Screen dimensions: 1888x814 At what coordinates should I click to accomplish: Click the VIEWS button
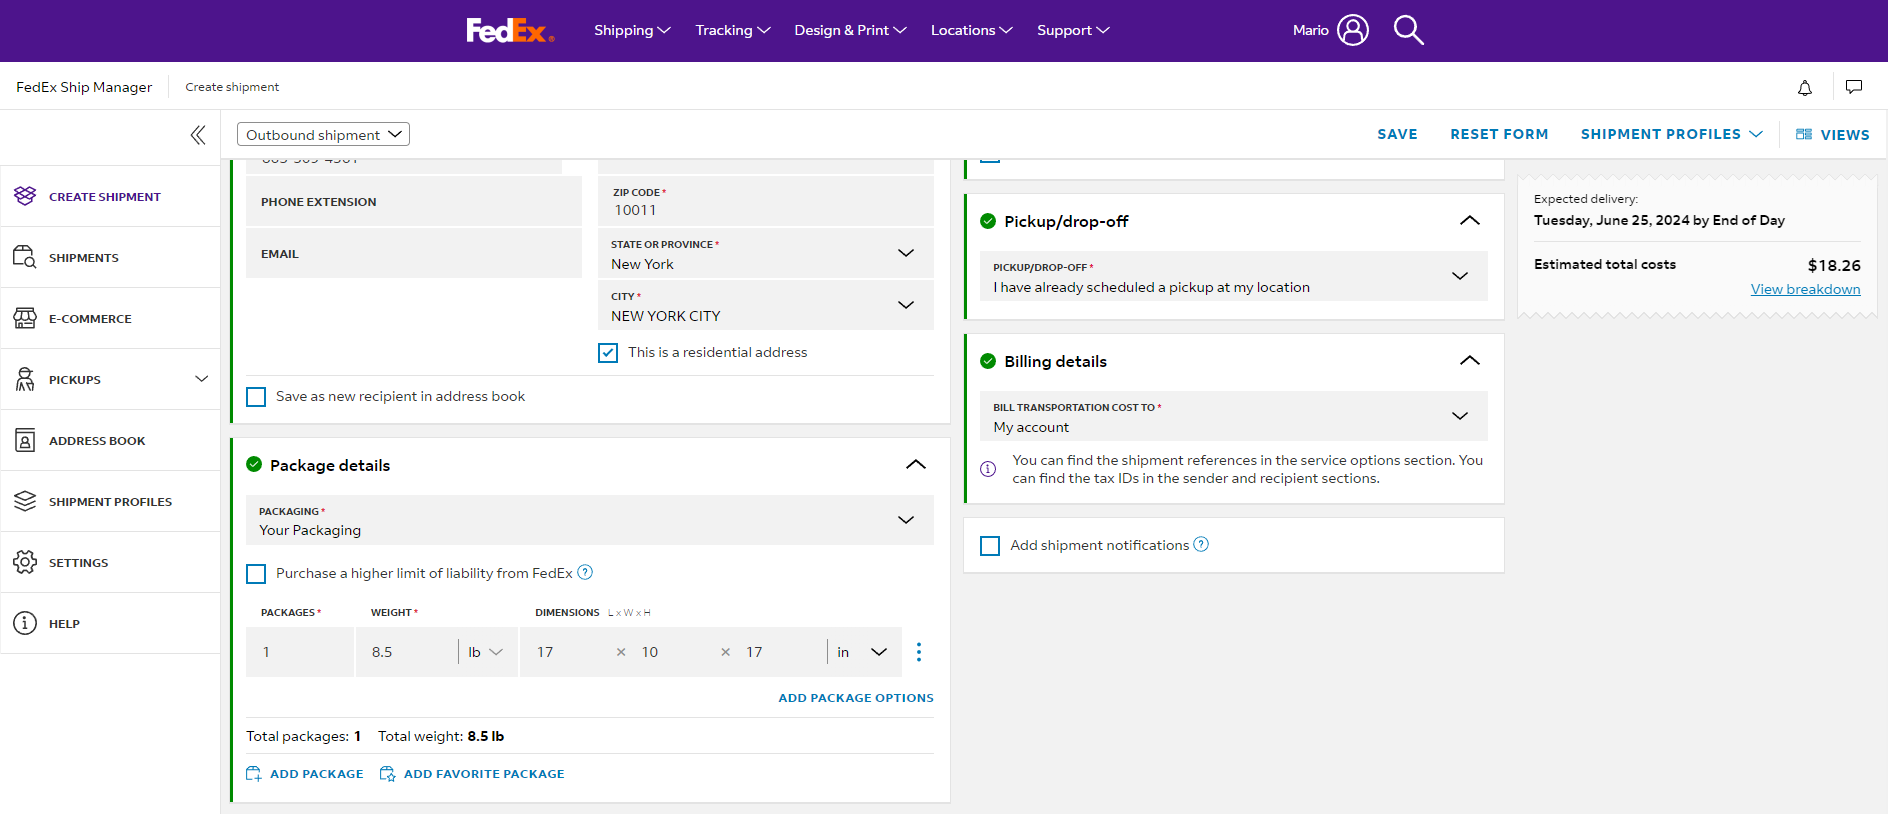(1833, 135)
